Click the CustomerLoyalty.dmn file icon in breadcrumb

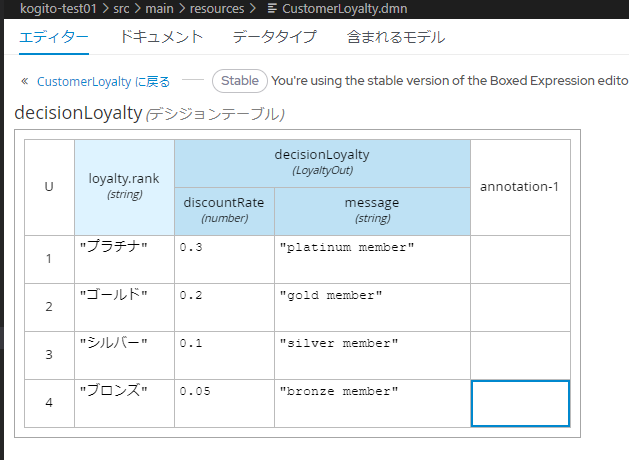pyautogui.click(x=272, y=8)
